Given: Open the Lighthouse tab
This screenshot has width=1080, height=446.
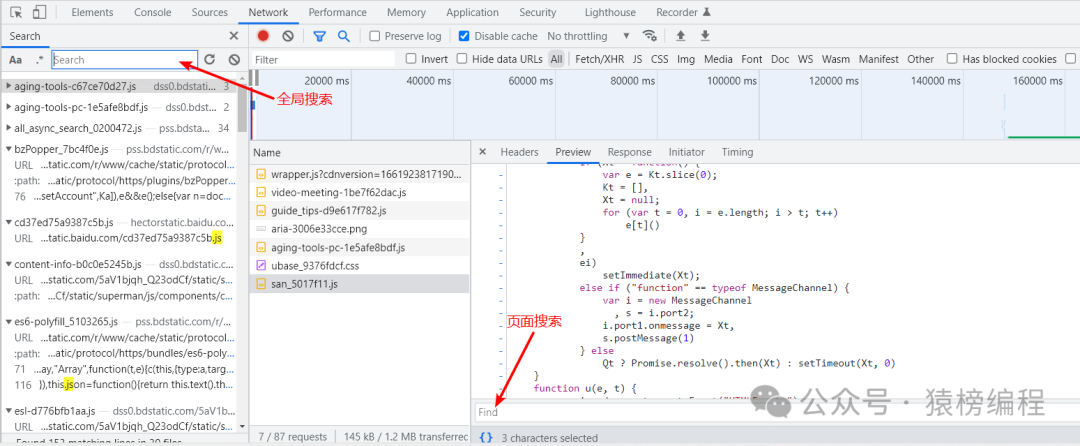Looking at the screenshot, I should coord(610,12).
